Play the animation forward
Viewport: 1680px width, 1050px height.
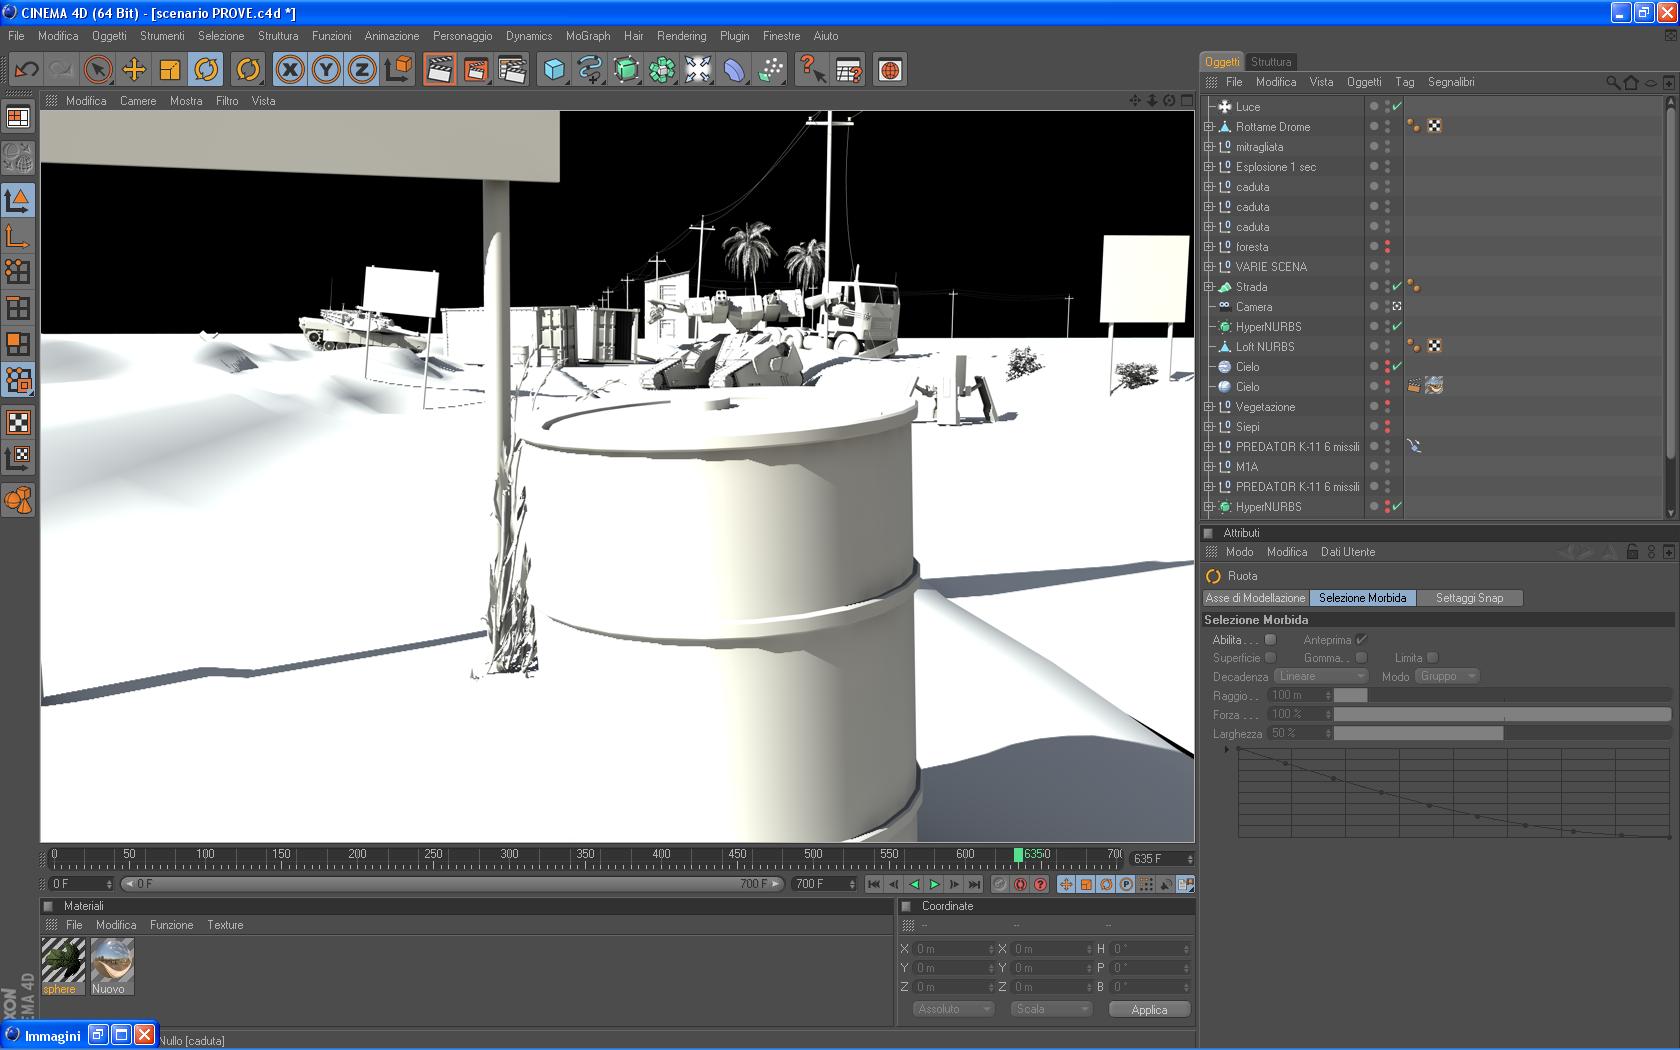[x=934, y=884]
